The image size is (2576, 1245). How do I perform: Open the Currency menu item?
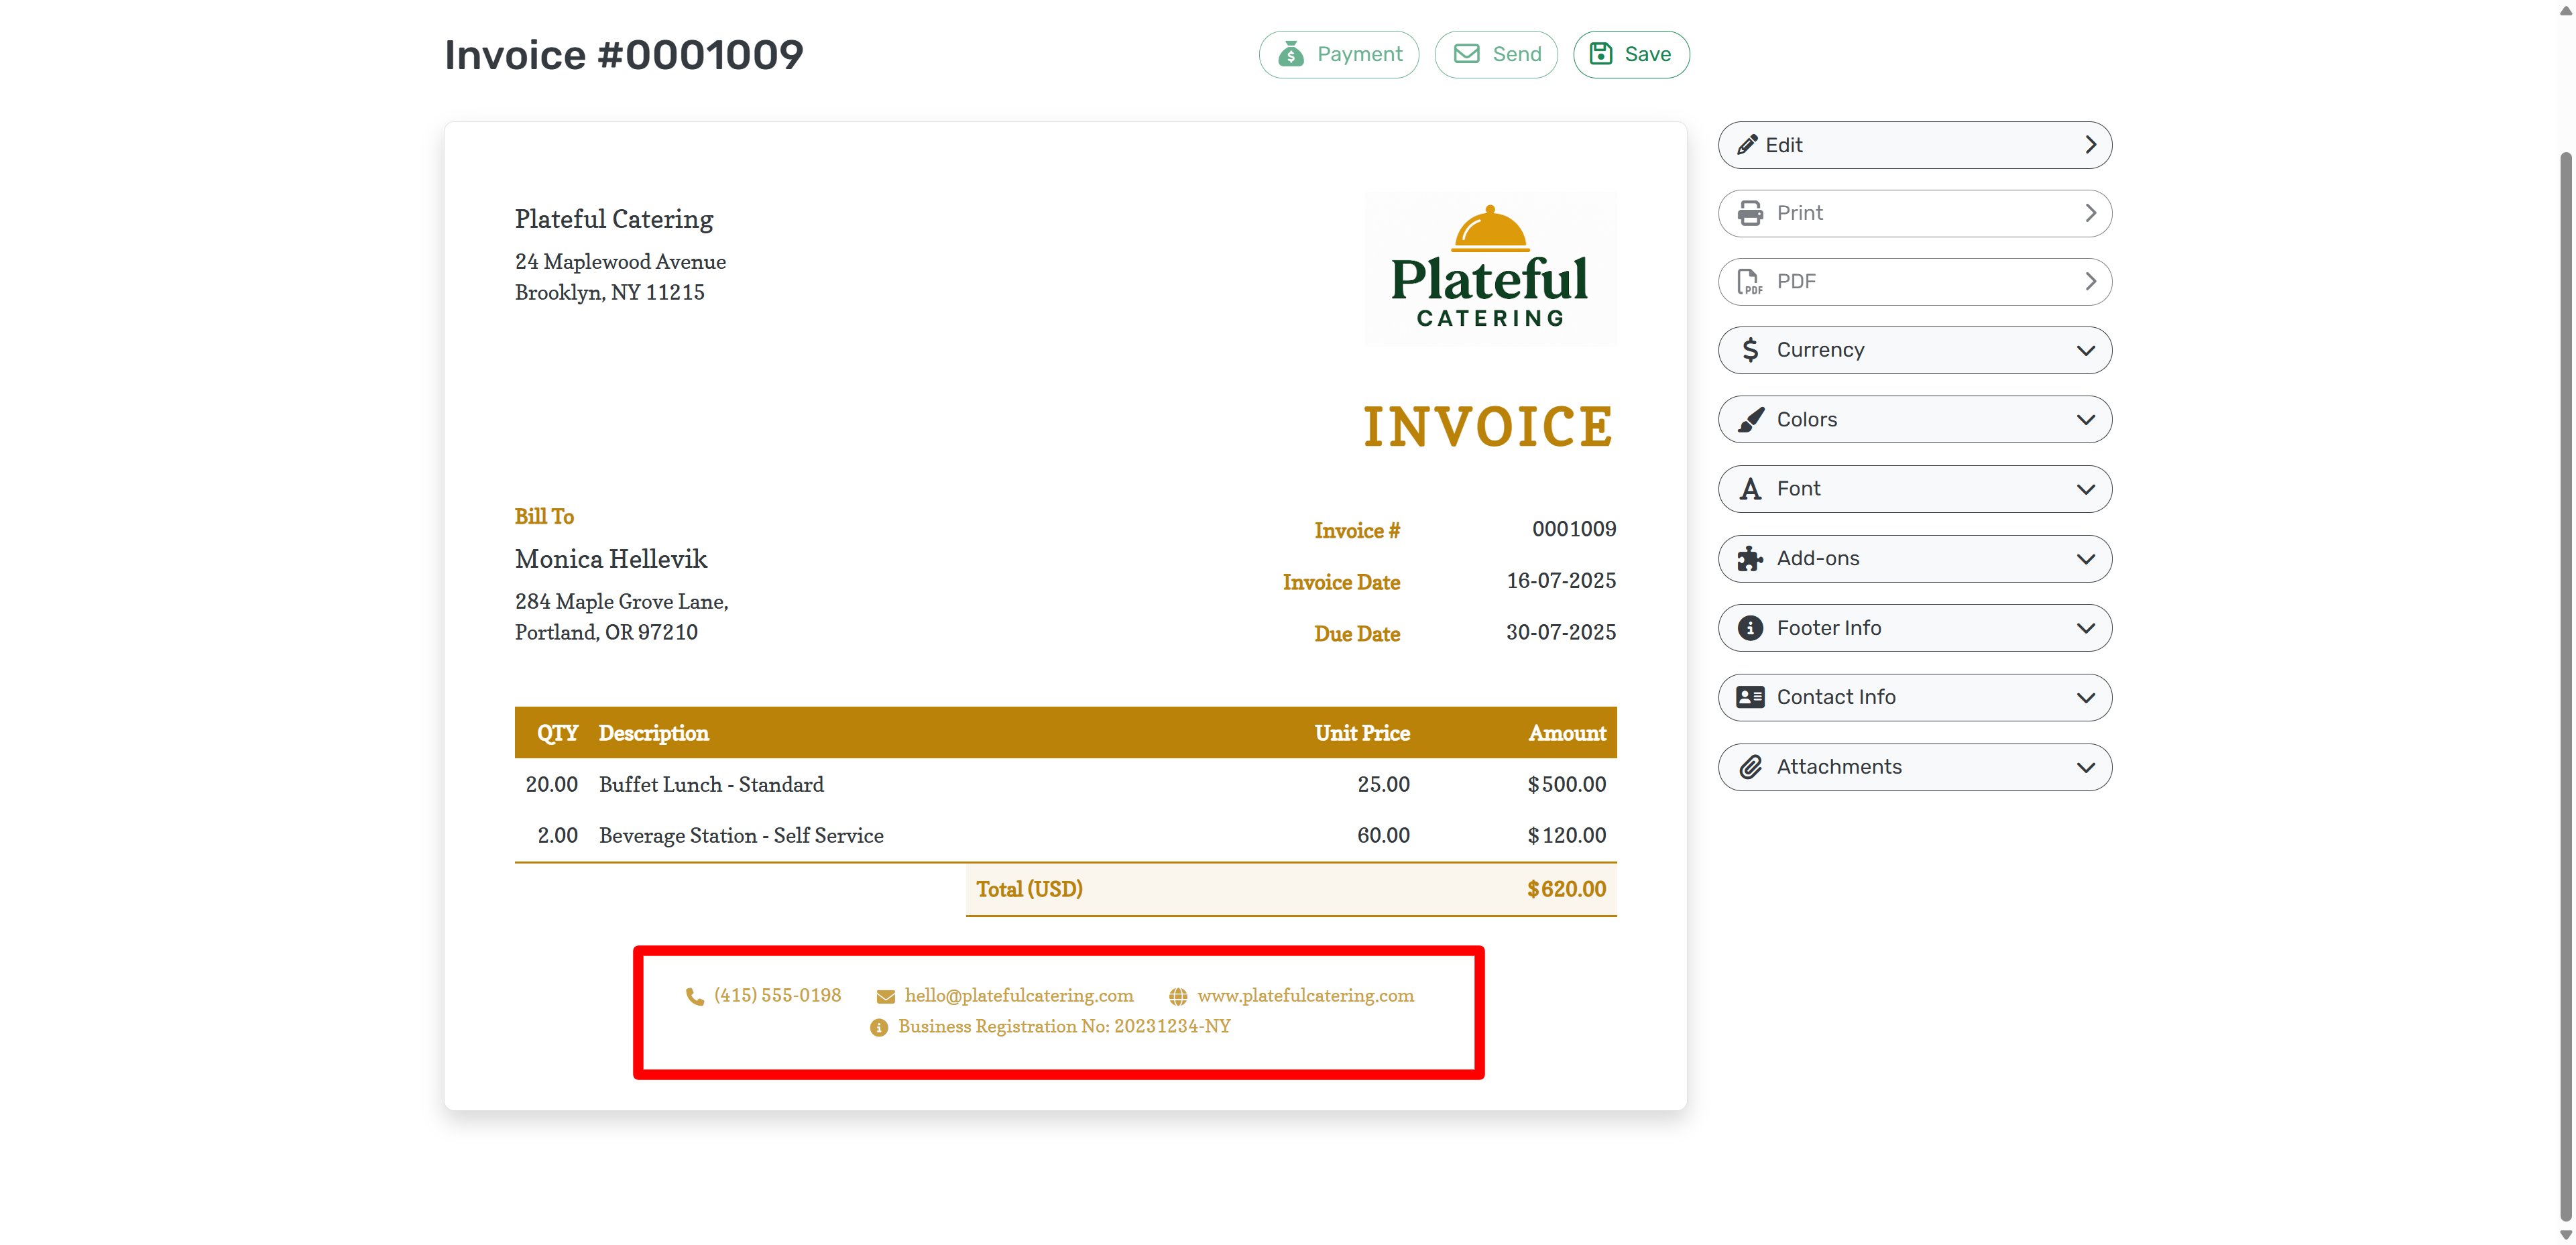pos(1914,350)
